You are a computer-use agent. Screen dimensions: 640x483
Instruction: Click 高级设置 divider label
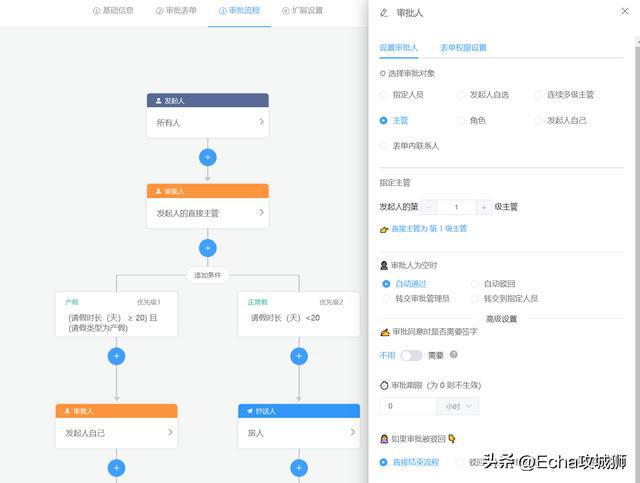pyautogui.click(x=502, y=319)
